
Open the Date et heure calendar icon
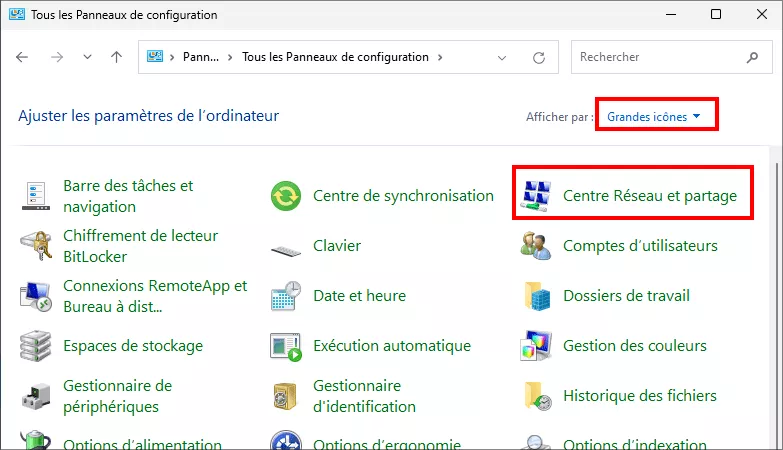(x=286, y=296)
